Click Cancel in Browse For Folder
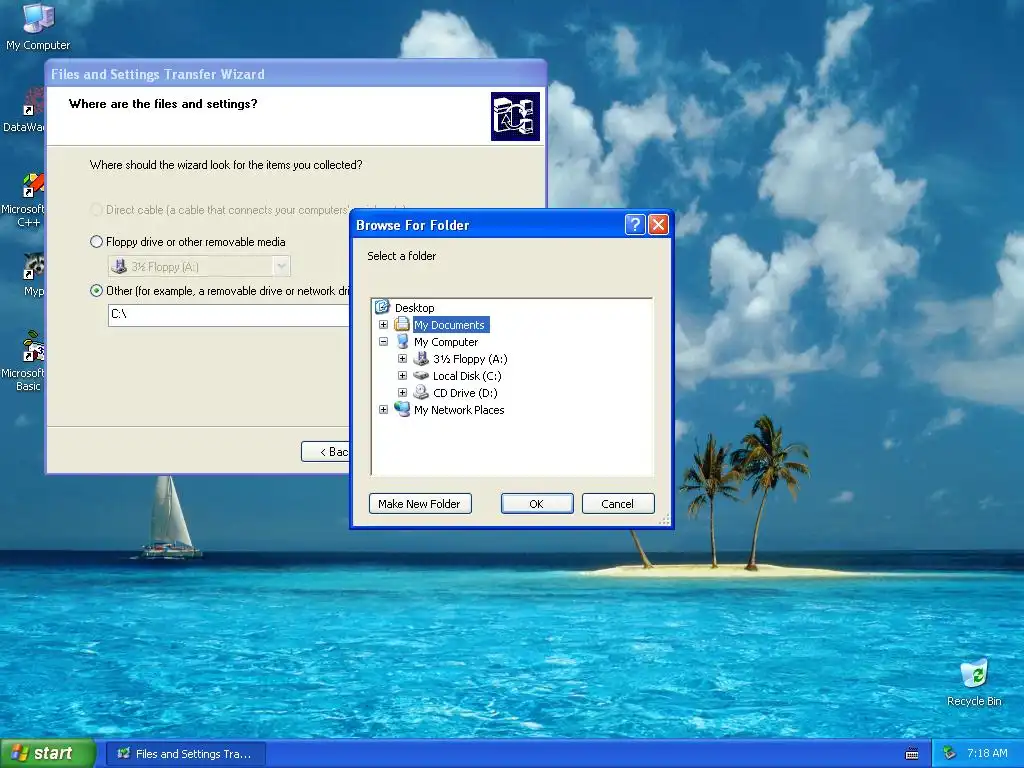Image resolution: width=1024 pixels, height=768 pixels. [618, 504]
